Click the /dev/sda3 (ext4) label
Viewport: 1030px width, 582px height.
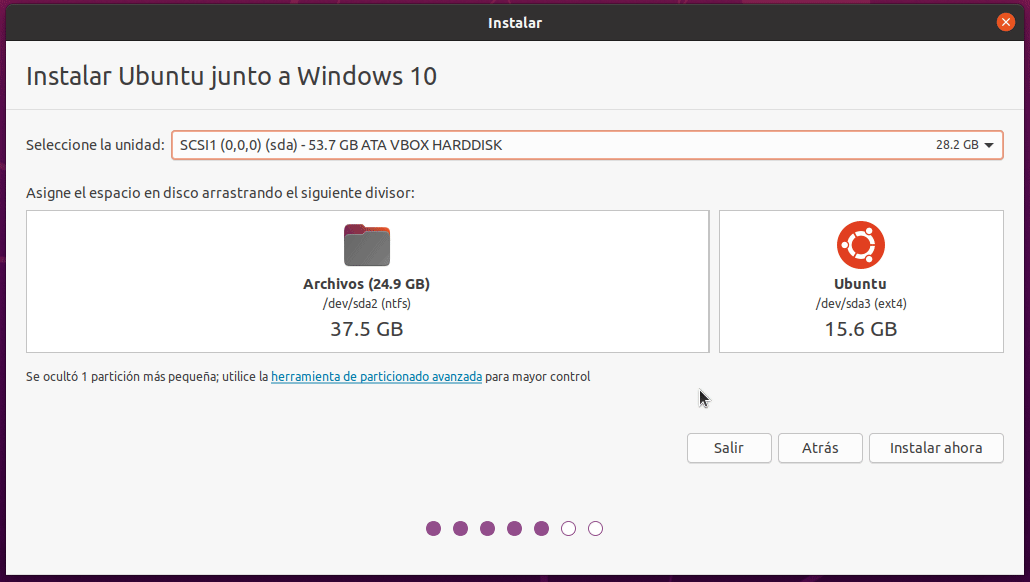click(861, 303)
